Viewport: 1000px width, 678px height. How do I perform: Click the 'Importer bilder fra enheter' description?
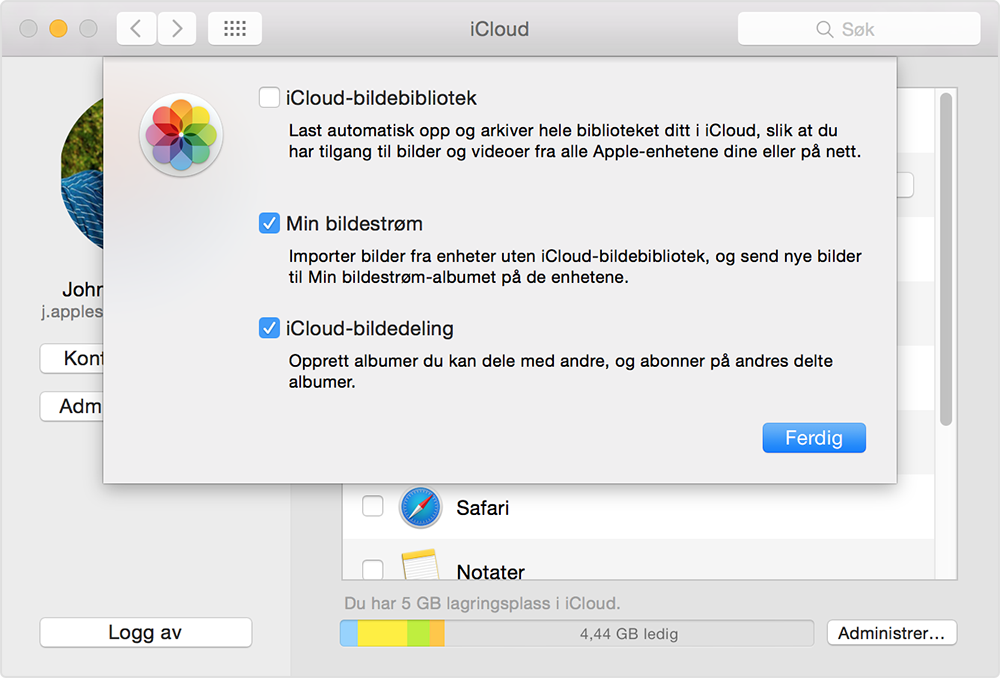(x=575, y=267)
